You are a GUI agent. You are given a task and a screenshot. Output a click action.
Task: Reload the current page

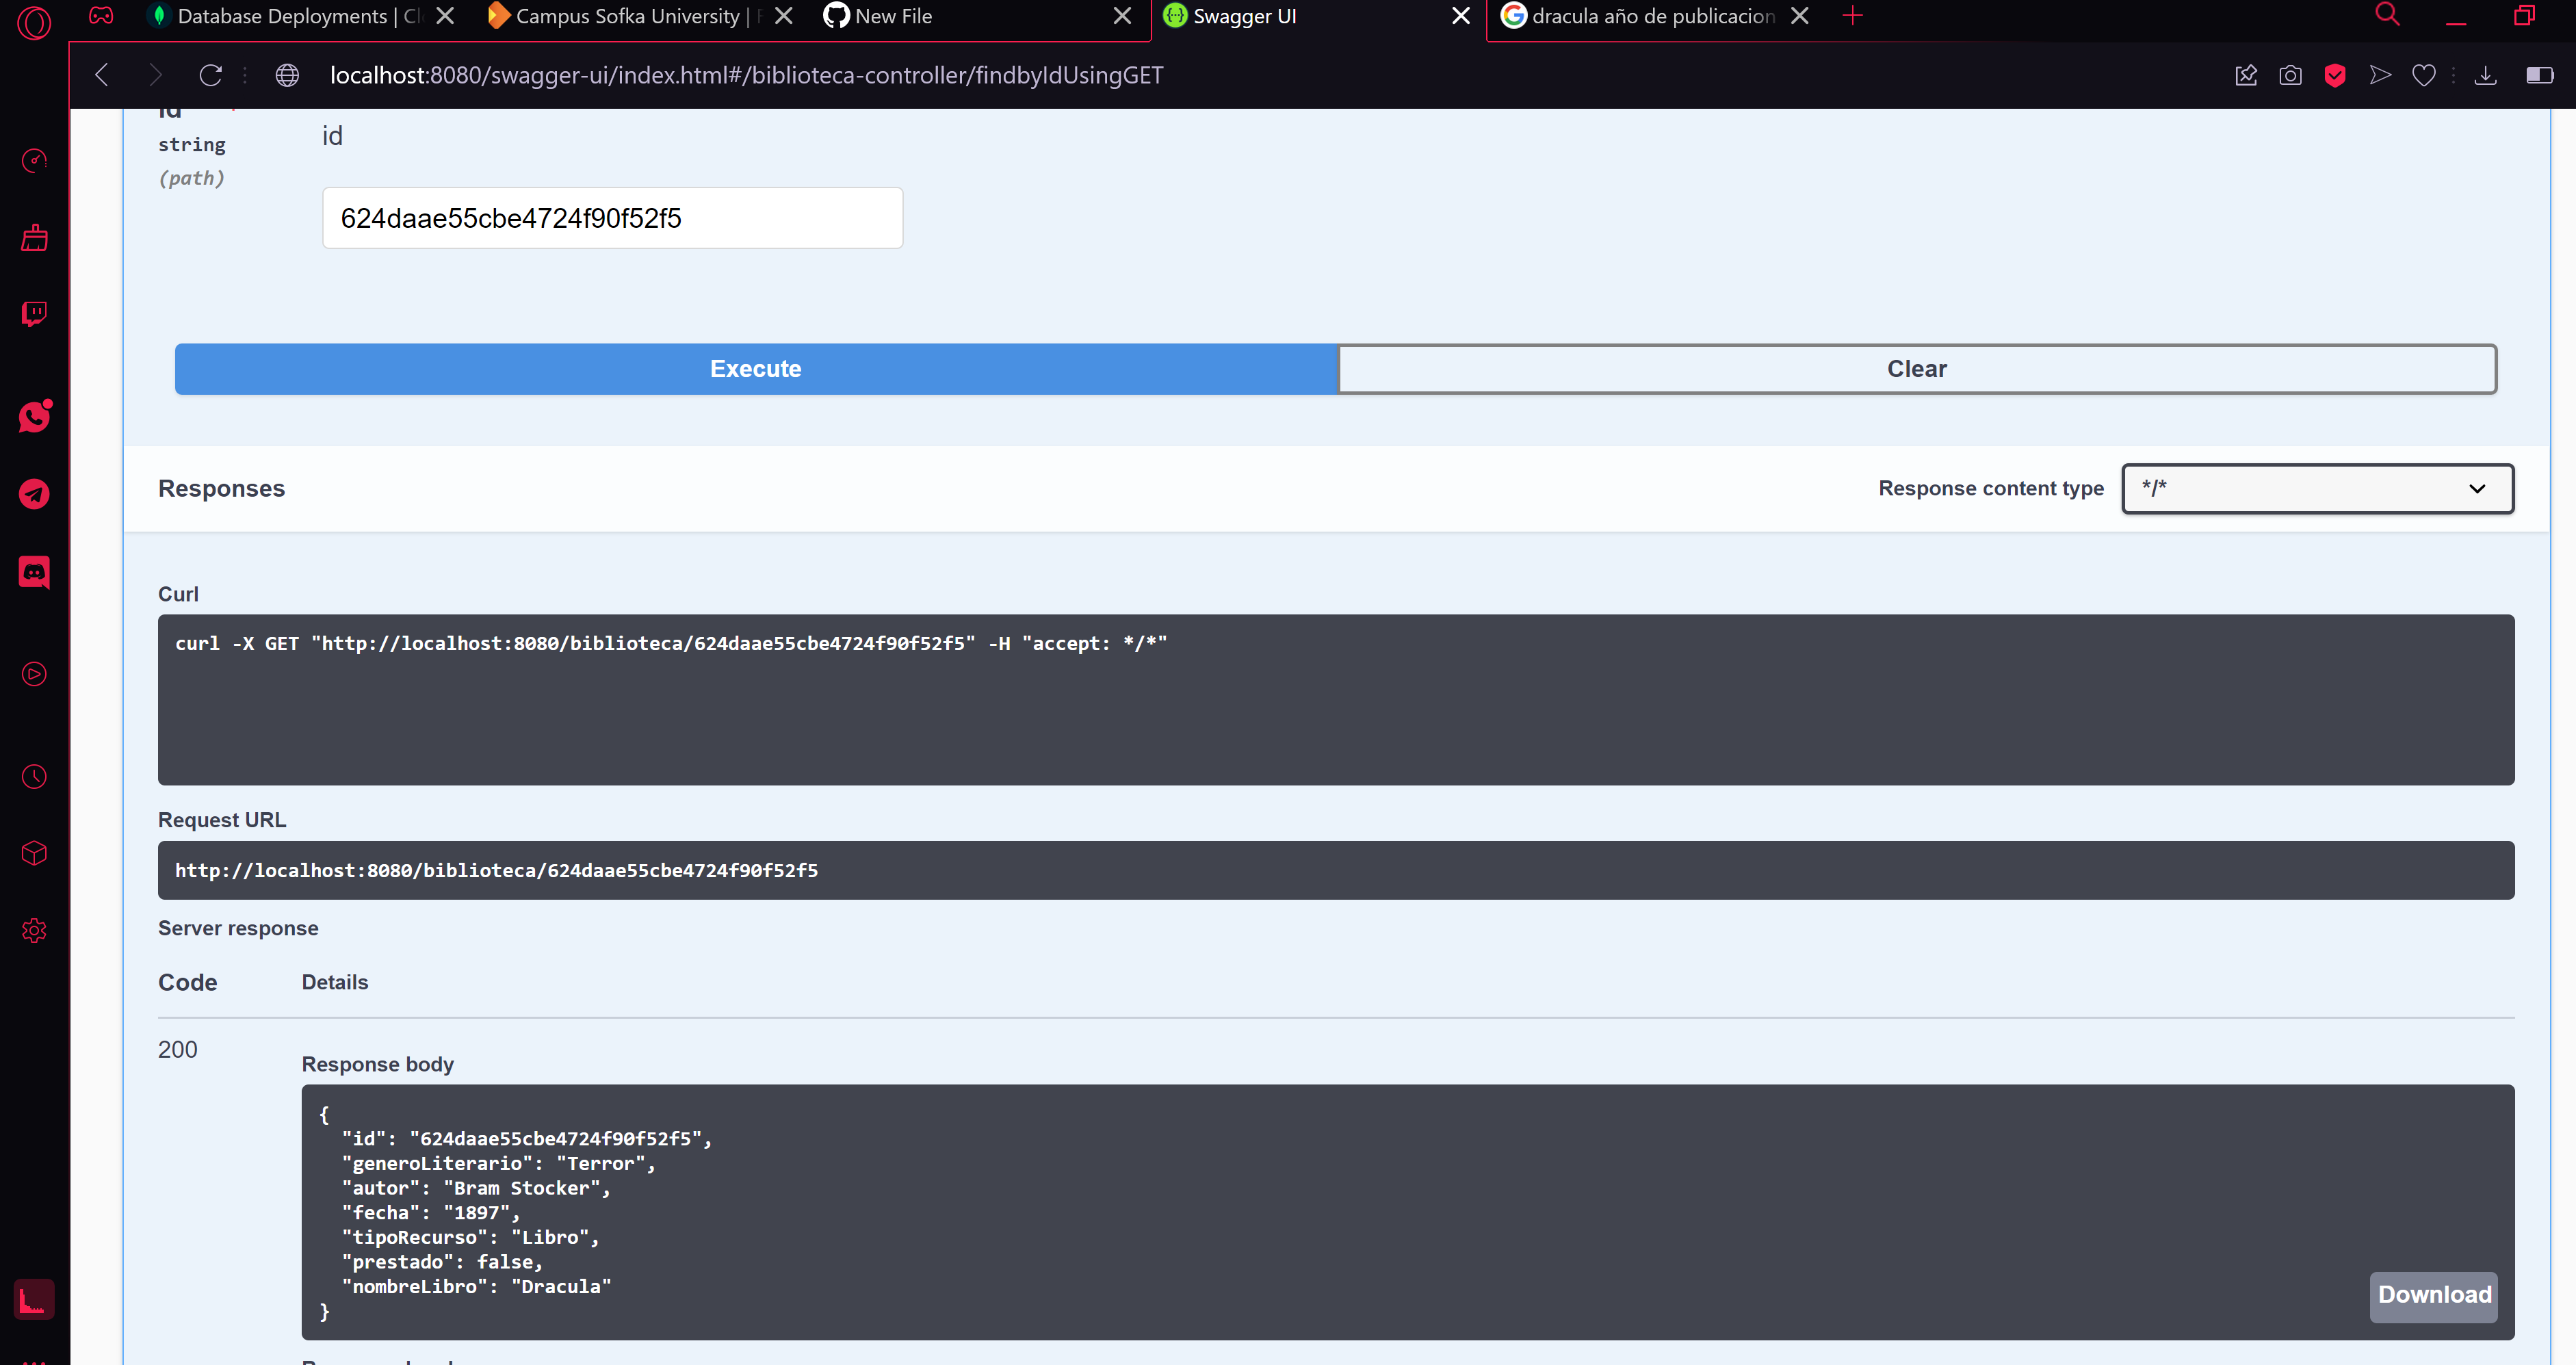pyautogui.click(x=211, y=75)
